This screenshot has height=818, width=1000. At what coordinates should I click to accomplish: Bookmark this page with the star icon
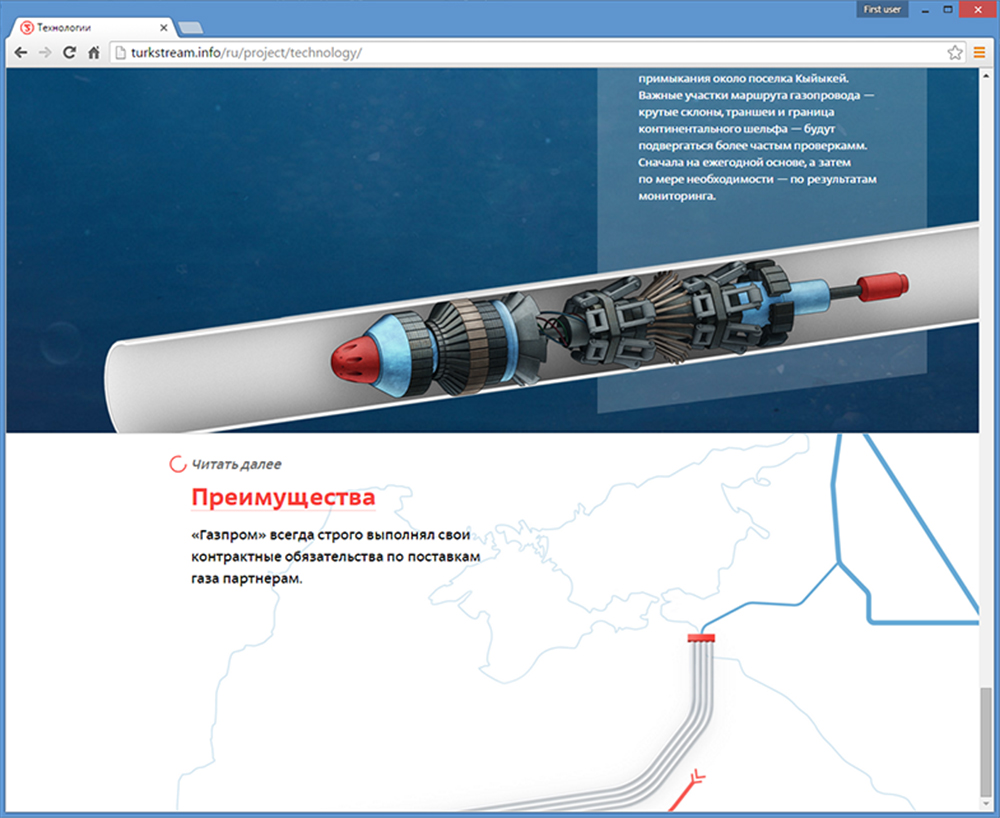[955, 52]
